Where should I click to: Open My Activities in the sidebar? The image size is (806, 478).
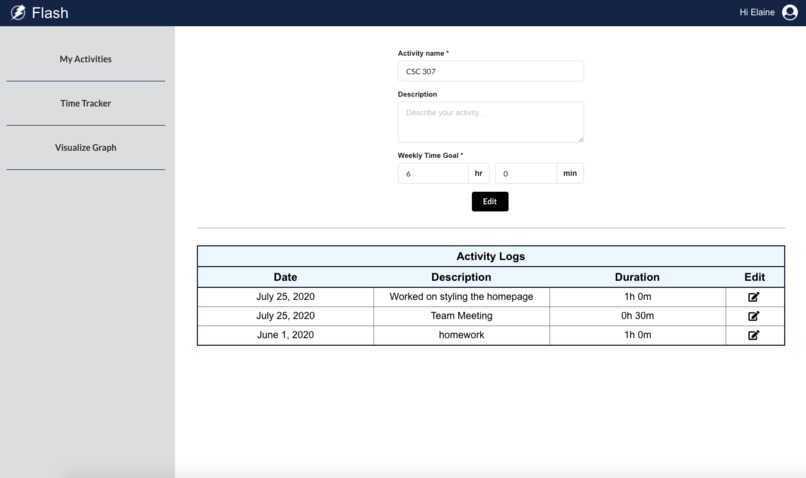click(85, 59)
